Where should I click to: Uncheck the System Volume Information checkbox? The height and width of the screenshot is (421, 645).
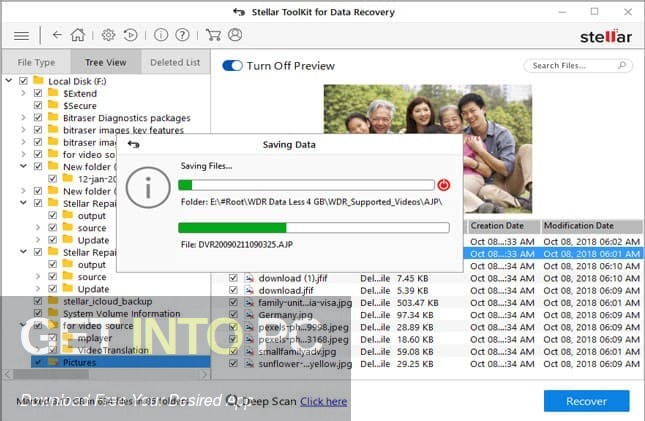tap(38, 313)
